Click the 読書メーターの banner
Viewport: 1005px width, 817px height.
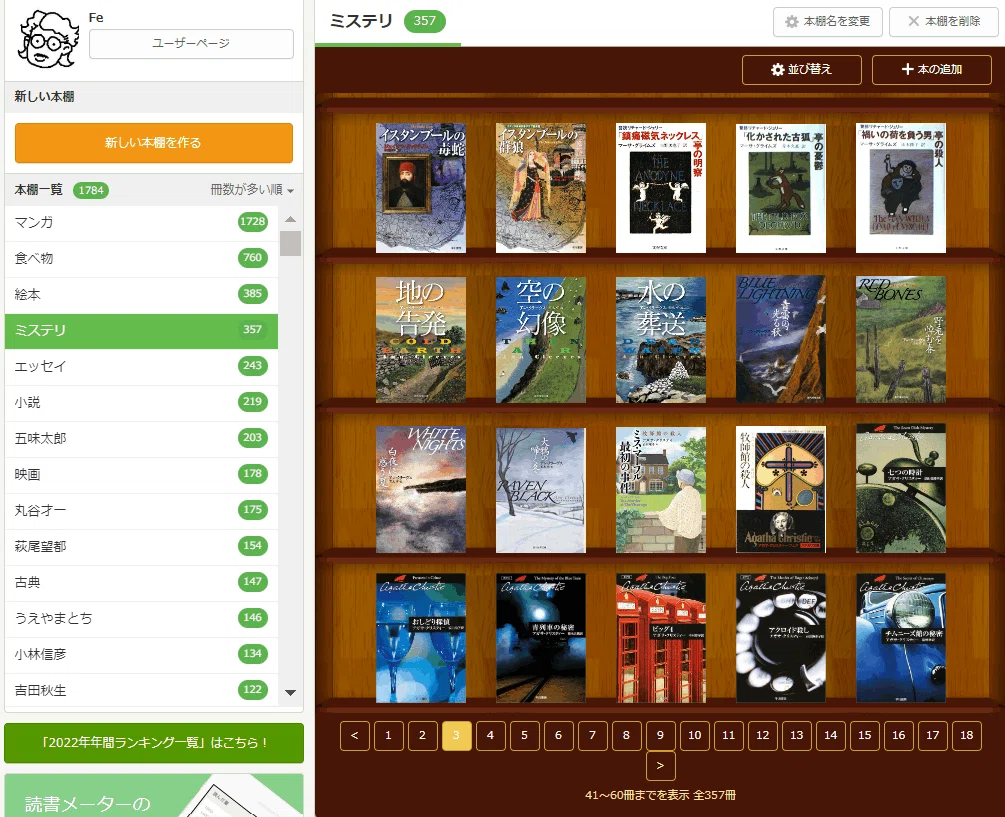coord(154,795)
